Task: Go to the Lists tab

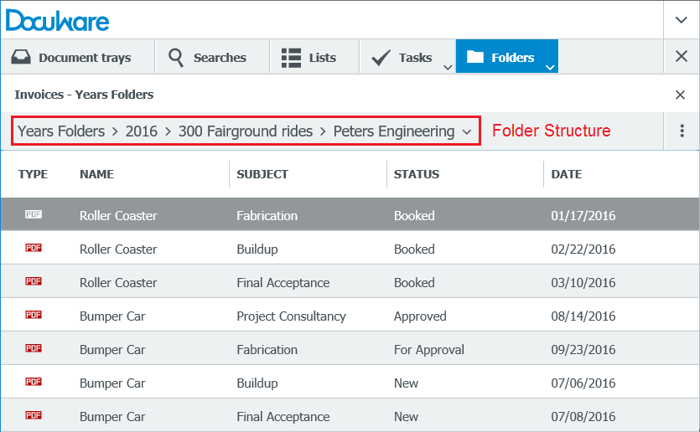Action: [309, 57]
